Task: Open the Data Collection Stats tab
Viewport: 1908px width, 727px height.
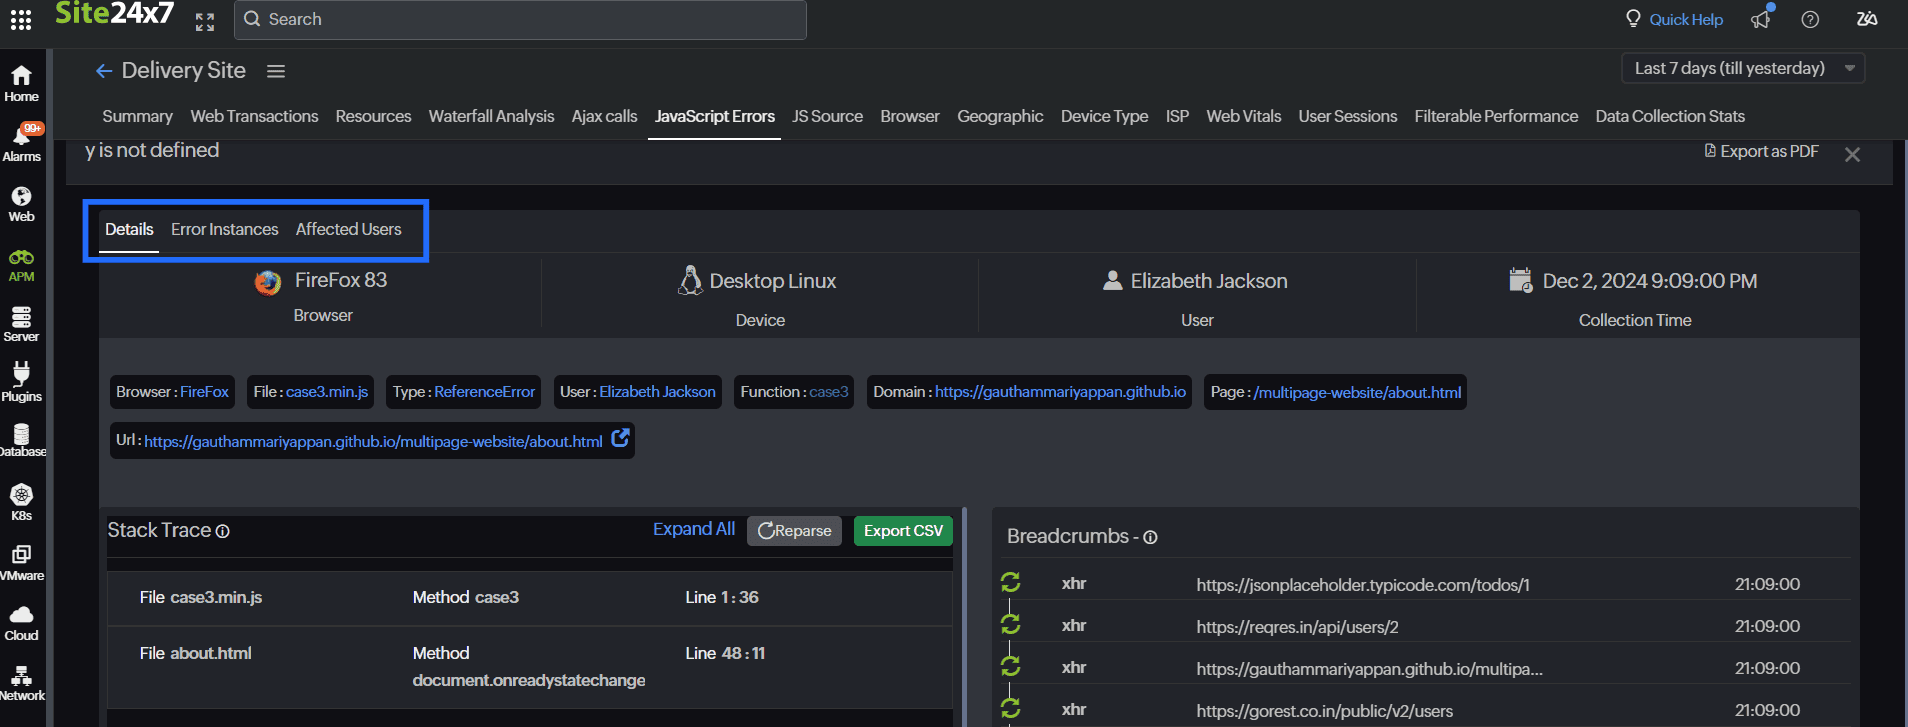Action: [1670, 116]
